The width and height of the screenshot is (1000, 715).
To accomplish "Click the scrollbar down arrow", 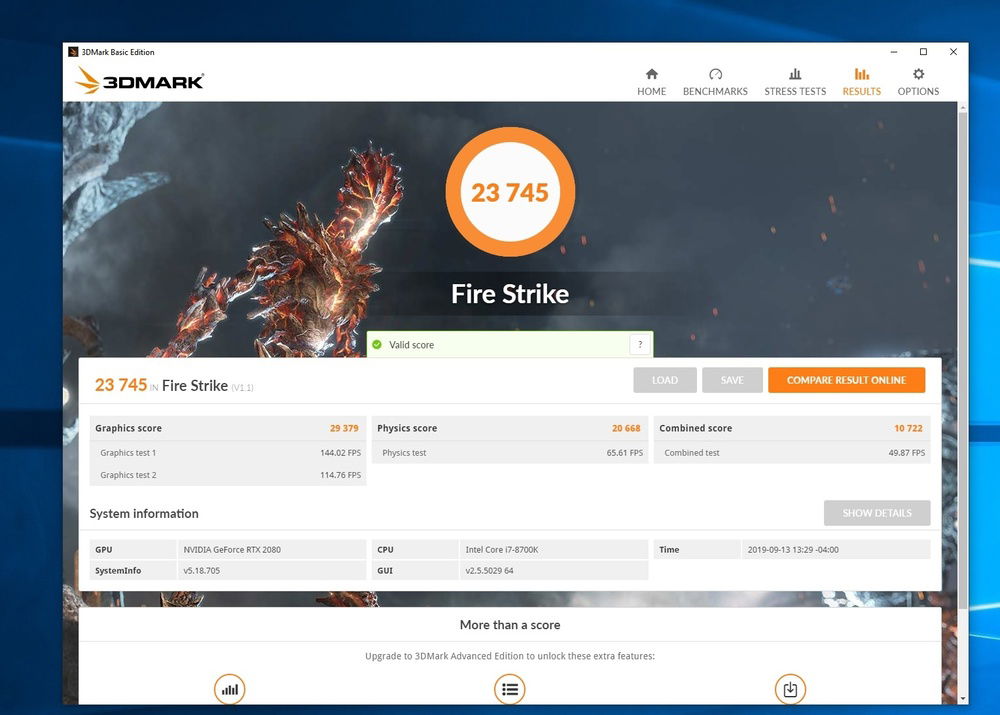I will tap(962, 698).
